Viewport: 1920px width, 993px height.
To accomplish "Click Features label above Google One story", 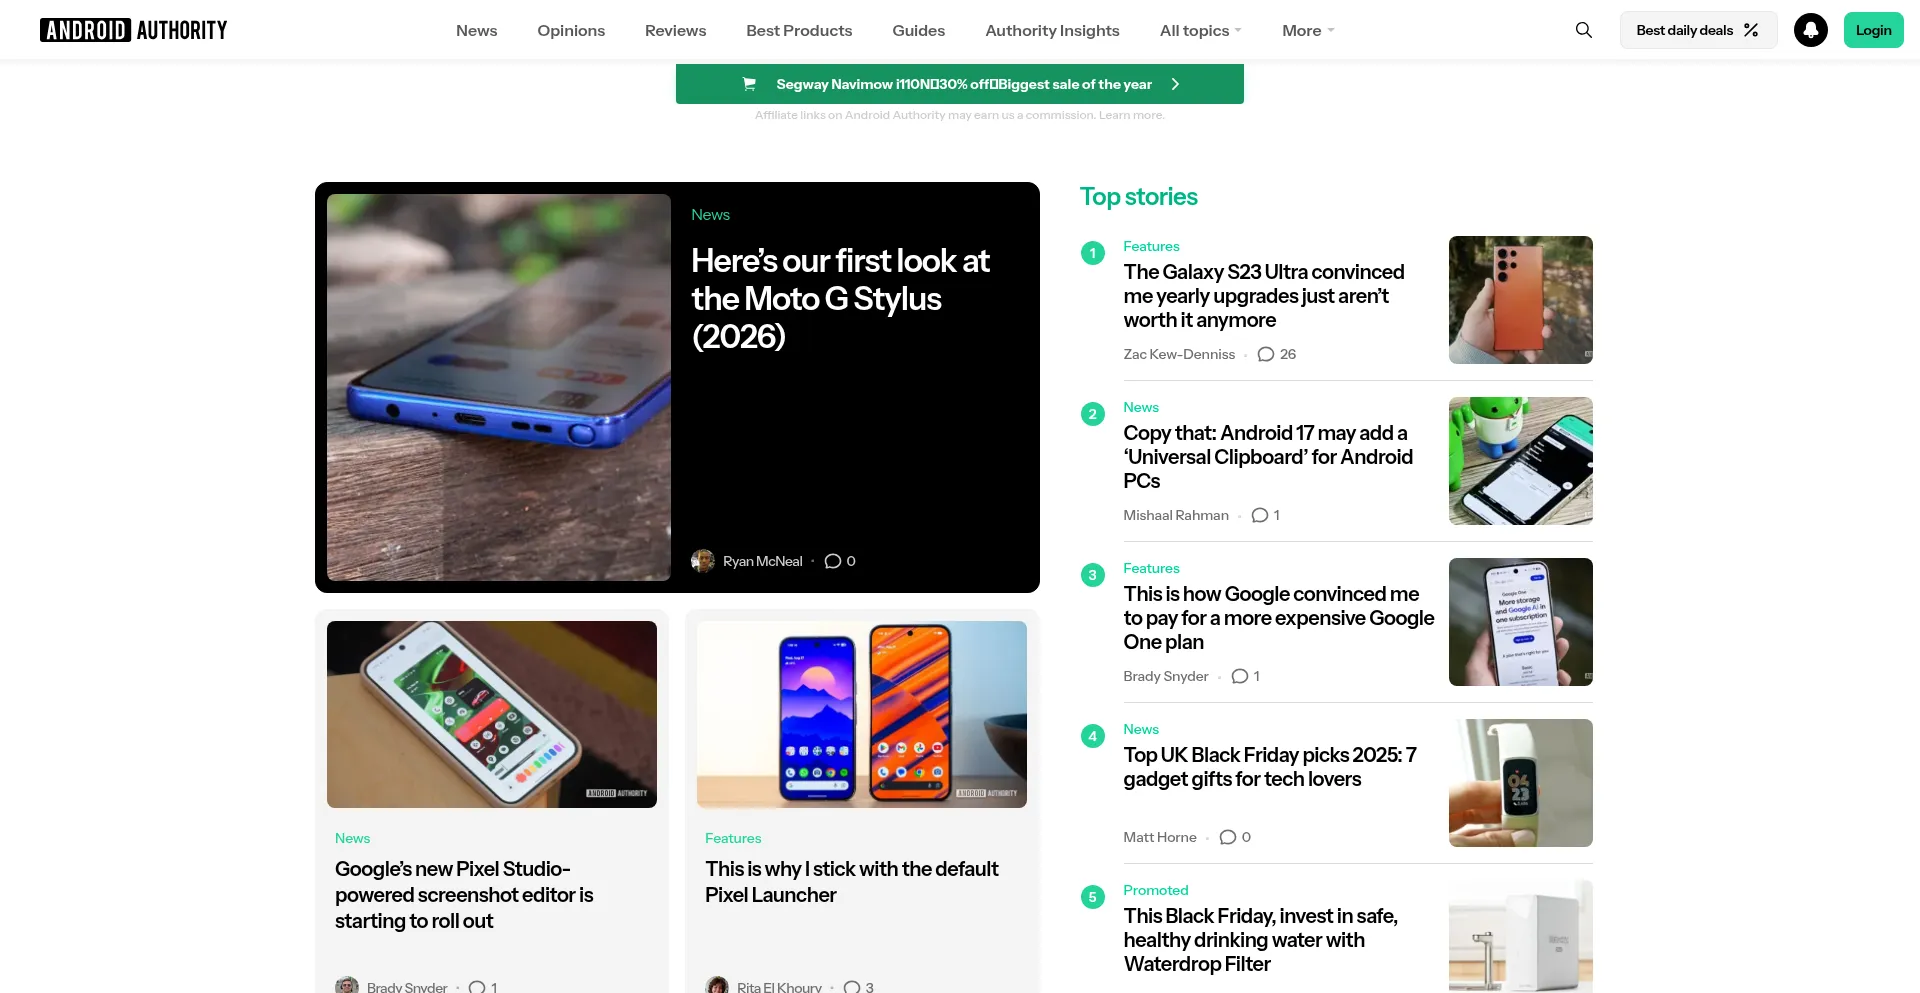I will click(1151, 568).
